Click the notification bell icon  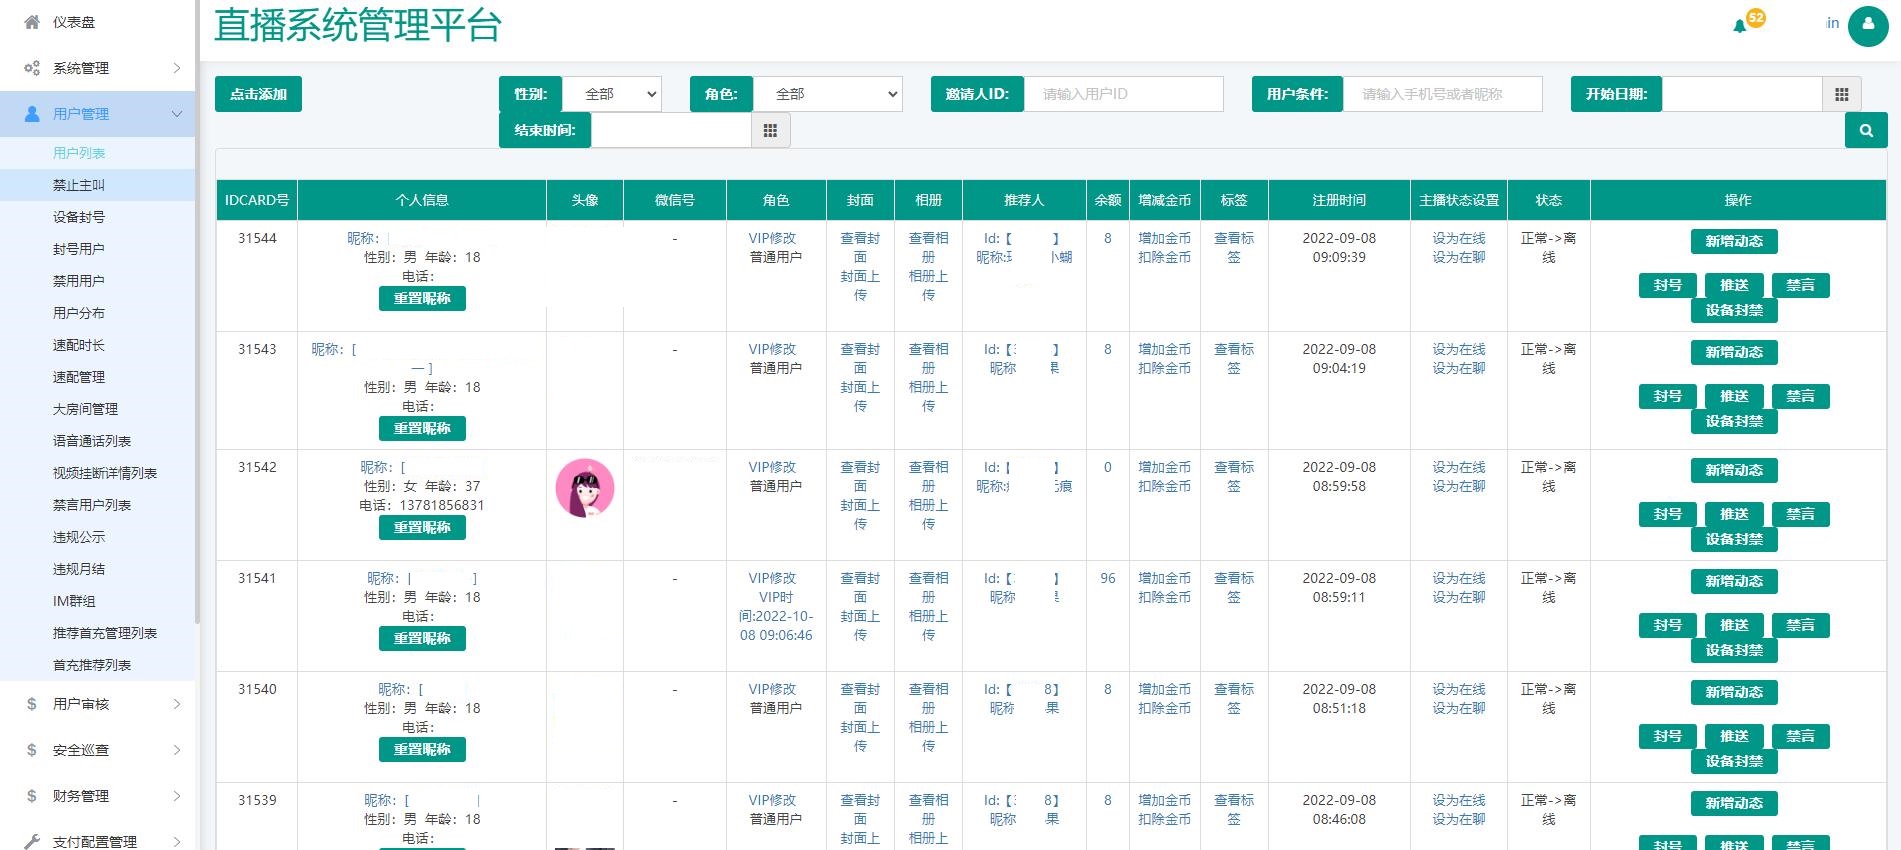point(1740,26)
